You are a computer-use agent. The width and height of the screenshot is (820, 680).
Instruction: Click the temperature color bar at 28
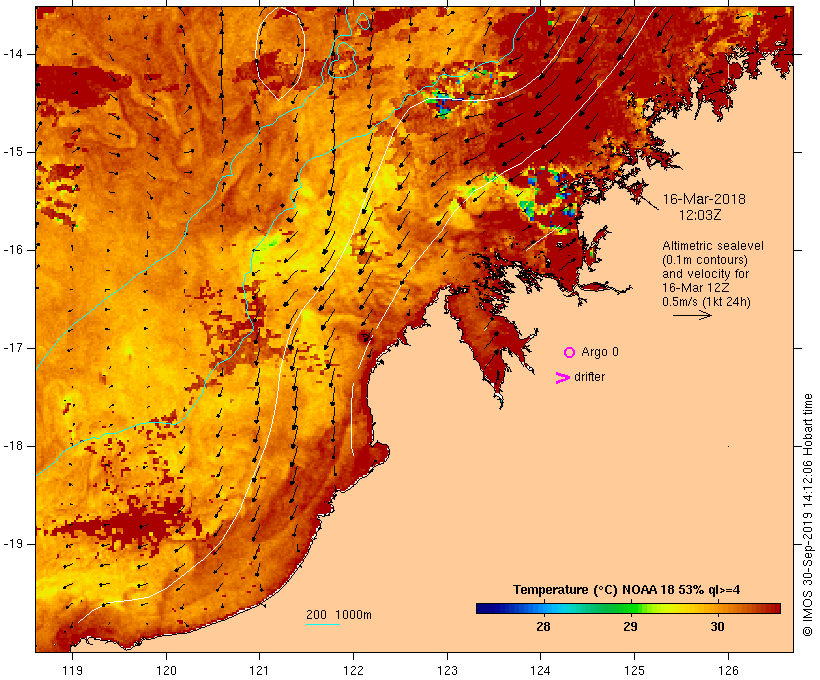543,608
